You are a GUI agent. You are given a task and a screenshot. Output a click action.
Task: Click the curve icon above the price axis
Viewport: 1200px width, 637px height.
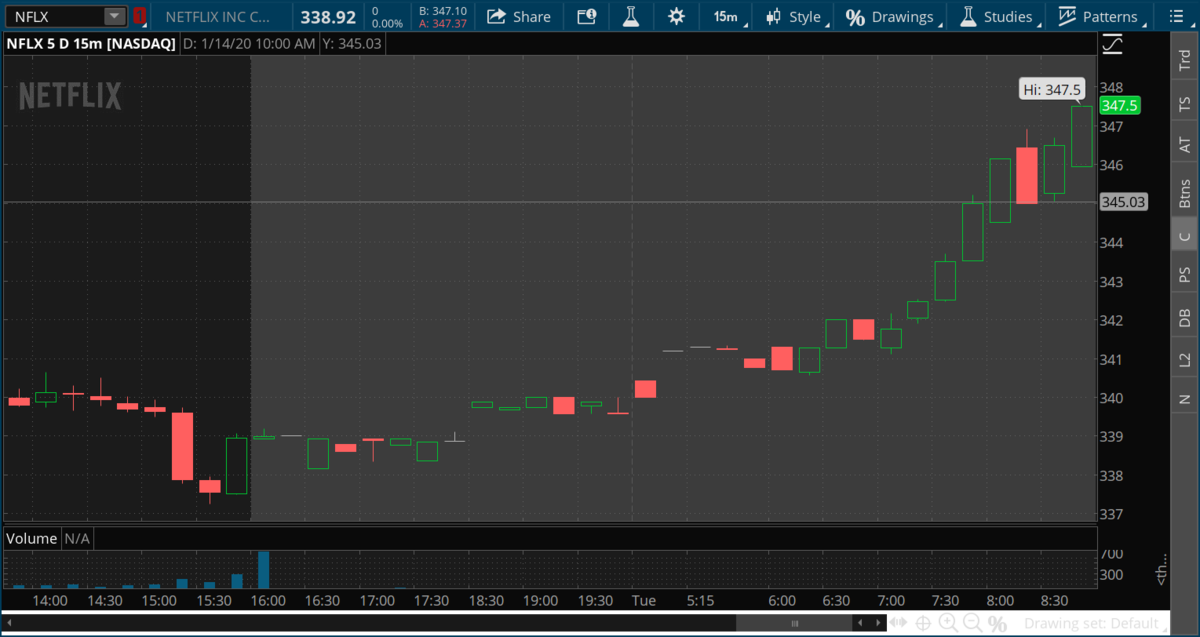pyautogui.click(x=1111, y=44)
